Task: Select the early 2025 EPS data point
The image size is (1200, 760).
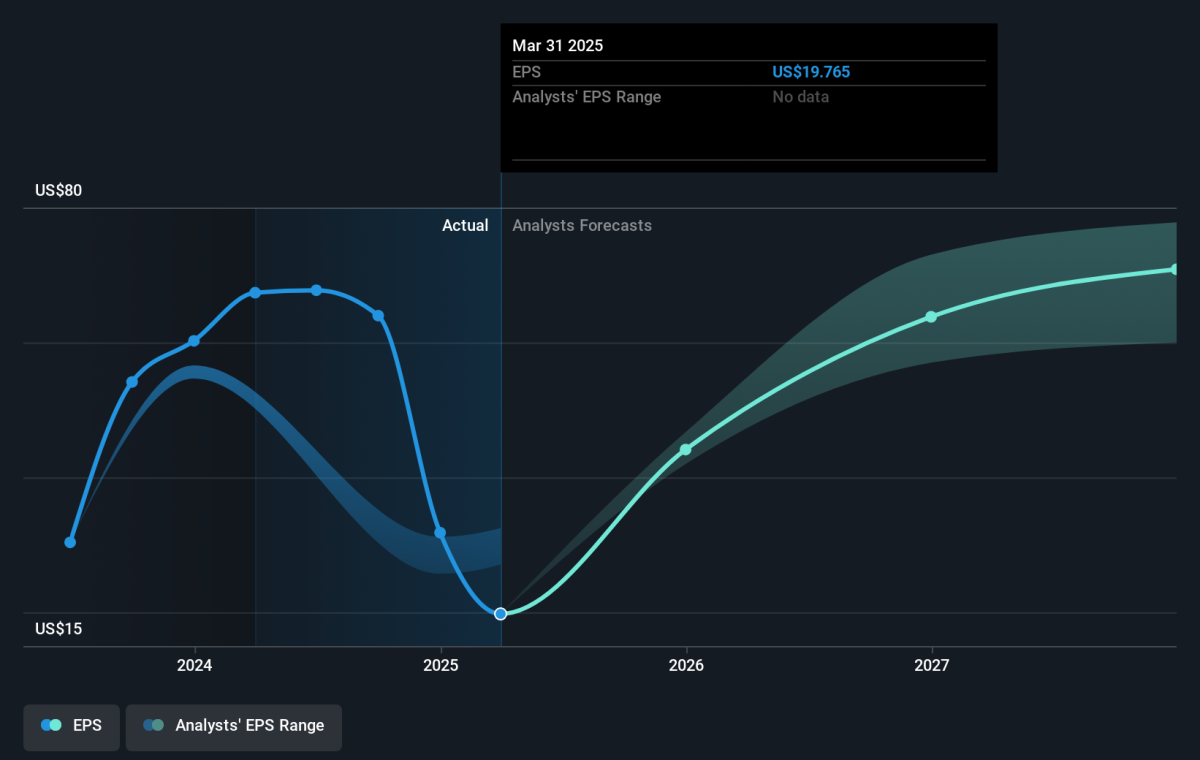Action: coord(440,533)
